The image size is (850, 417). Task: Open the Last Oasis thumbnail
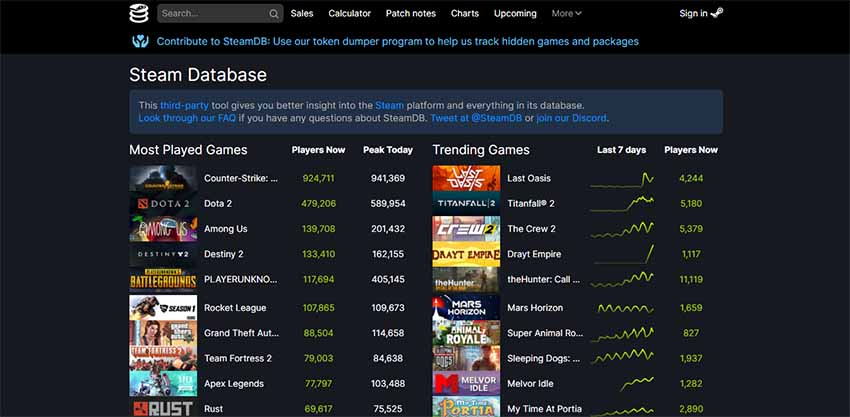(x=466, y=178)
